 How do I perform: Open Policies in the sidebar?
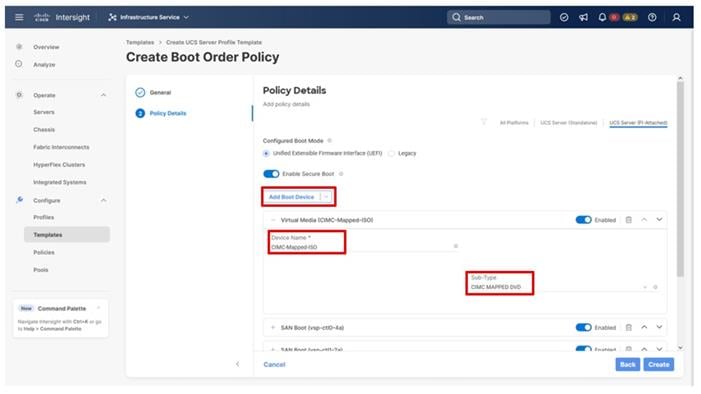[44, 252]
